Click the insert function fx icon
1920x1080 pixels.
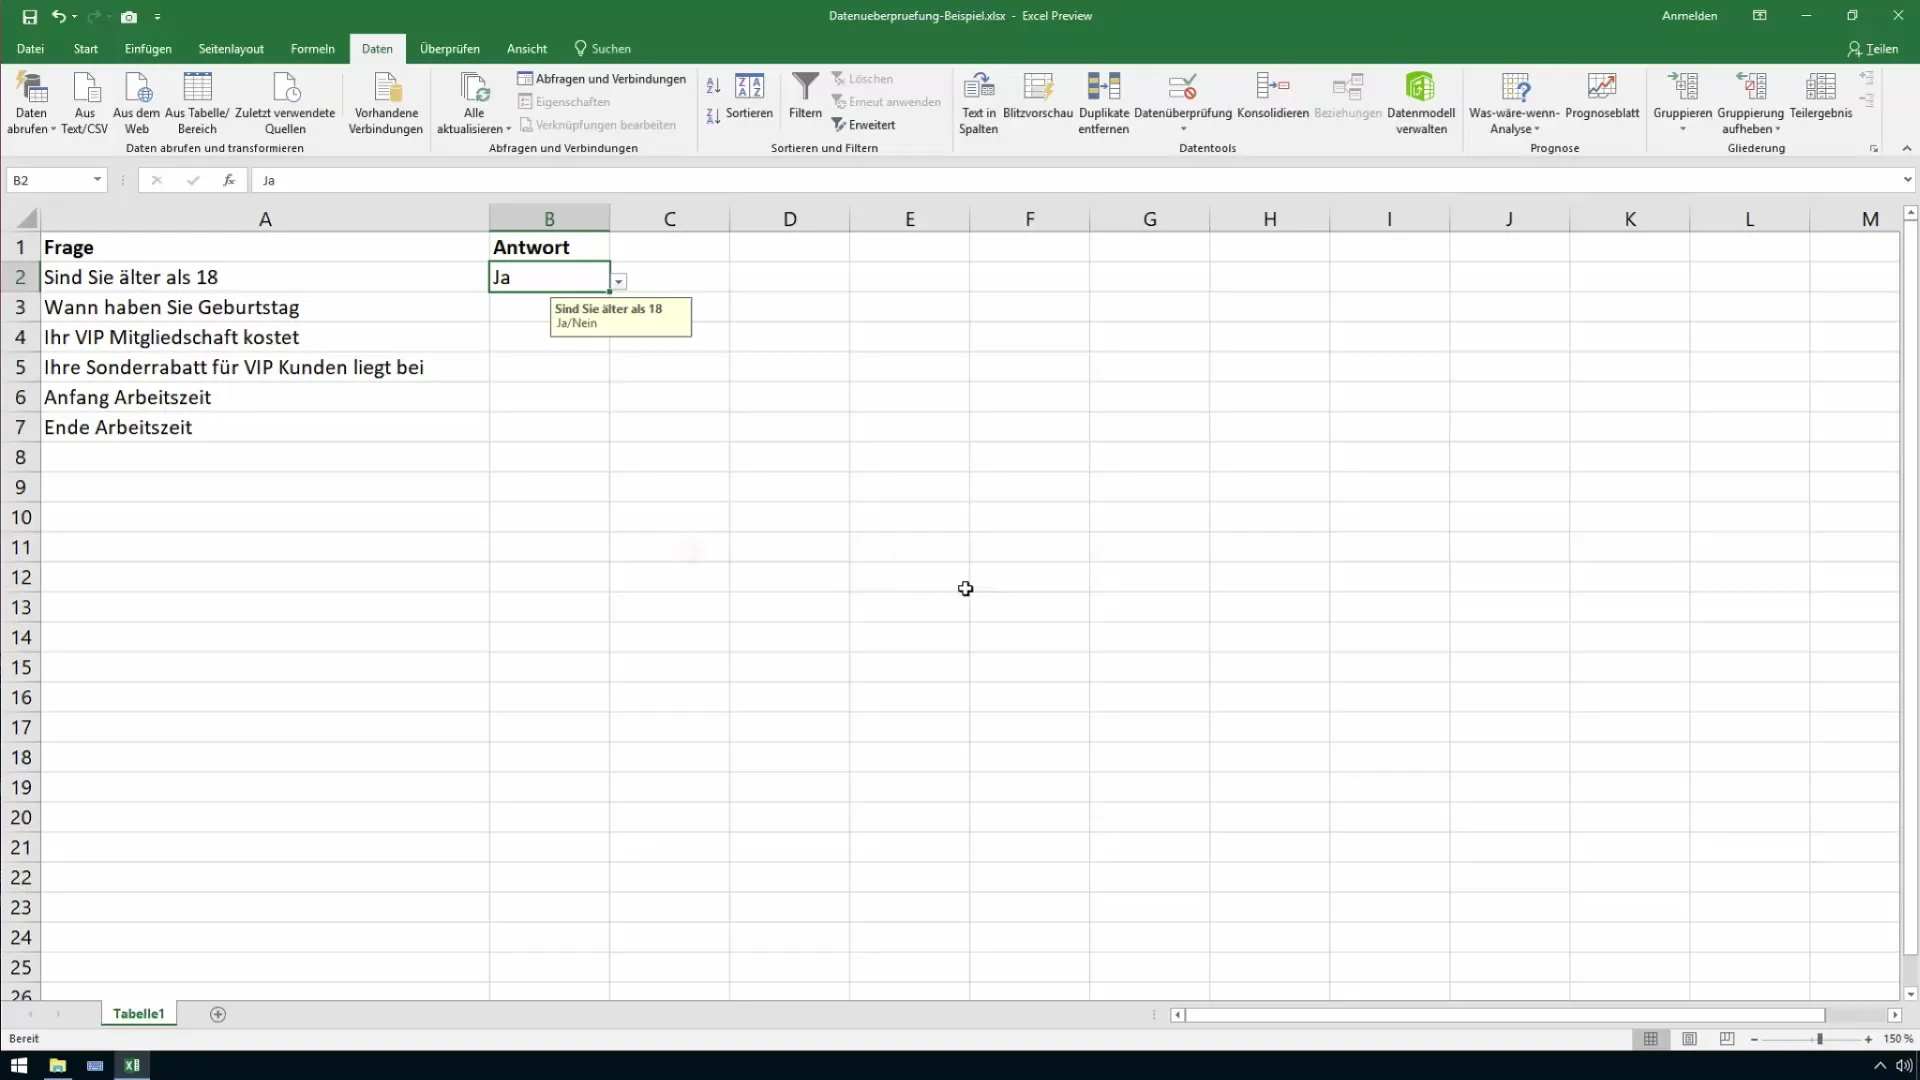[229, 180]
